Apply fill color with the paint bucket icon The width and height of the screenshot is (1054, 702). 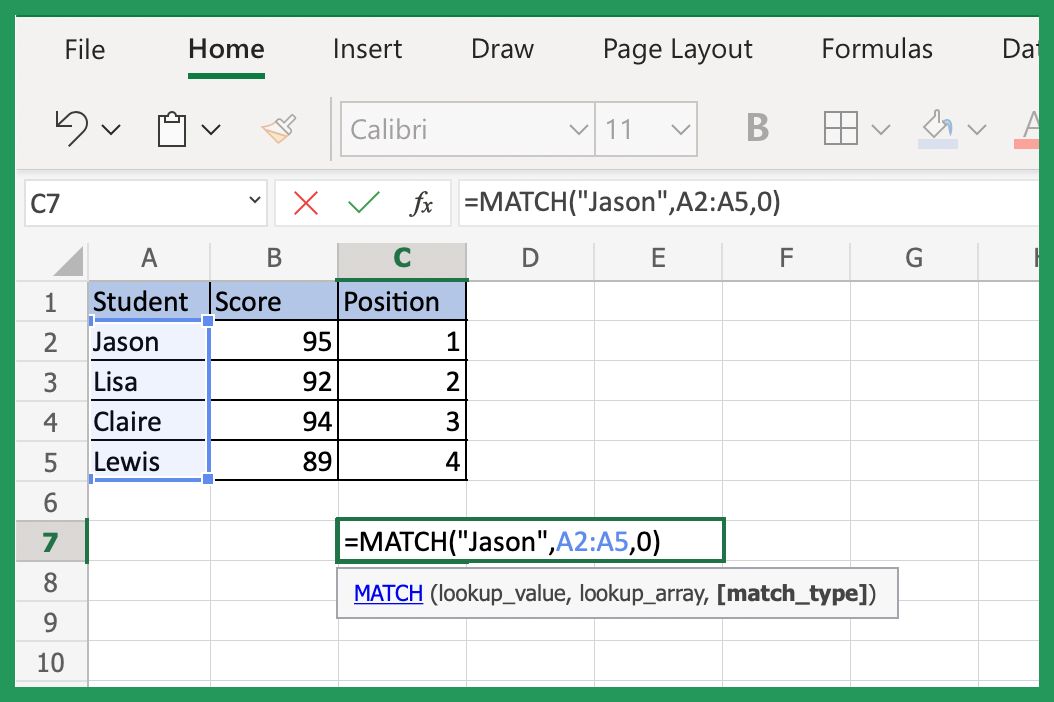coord(937,128)
